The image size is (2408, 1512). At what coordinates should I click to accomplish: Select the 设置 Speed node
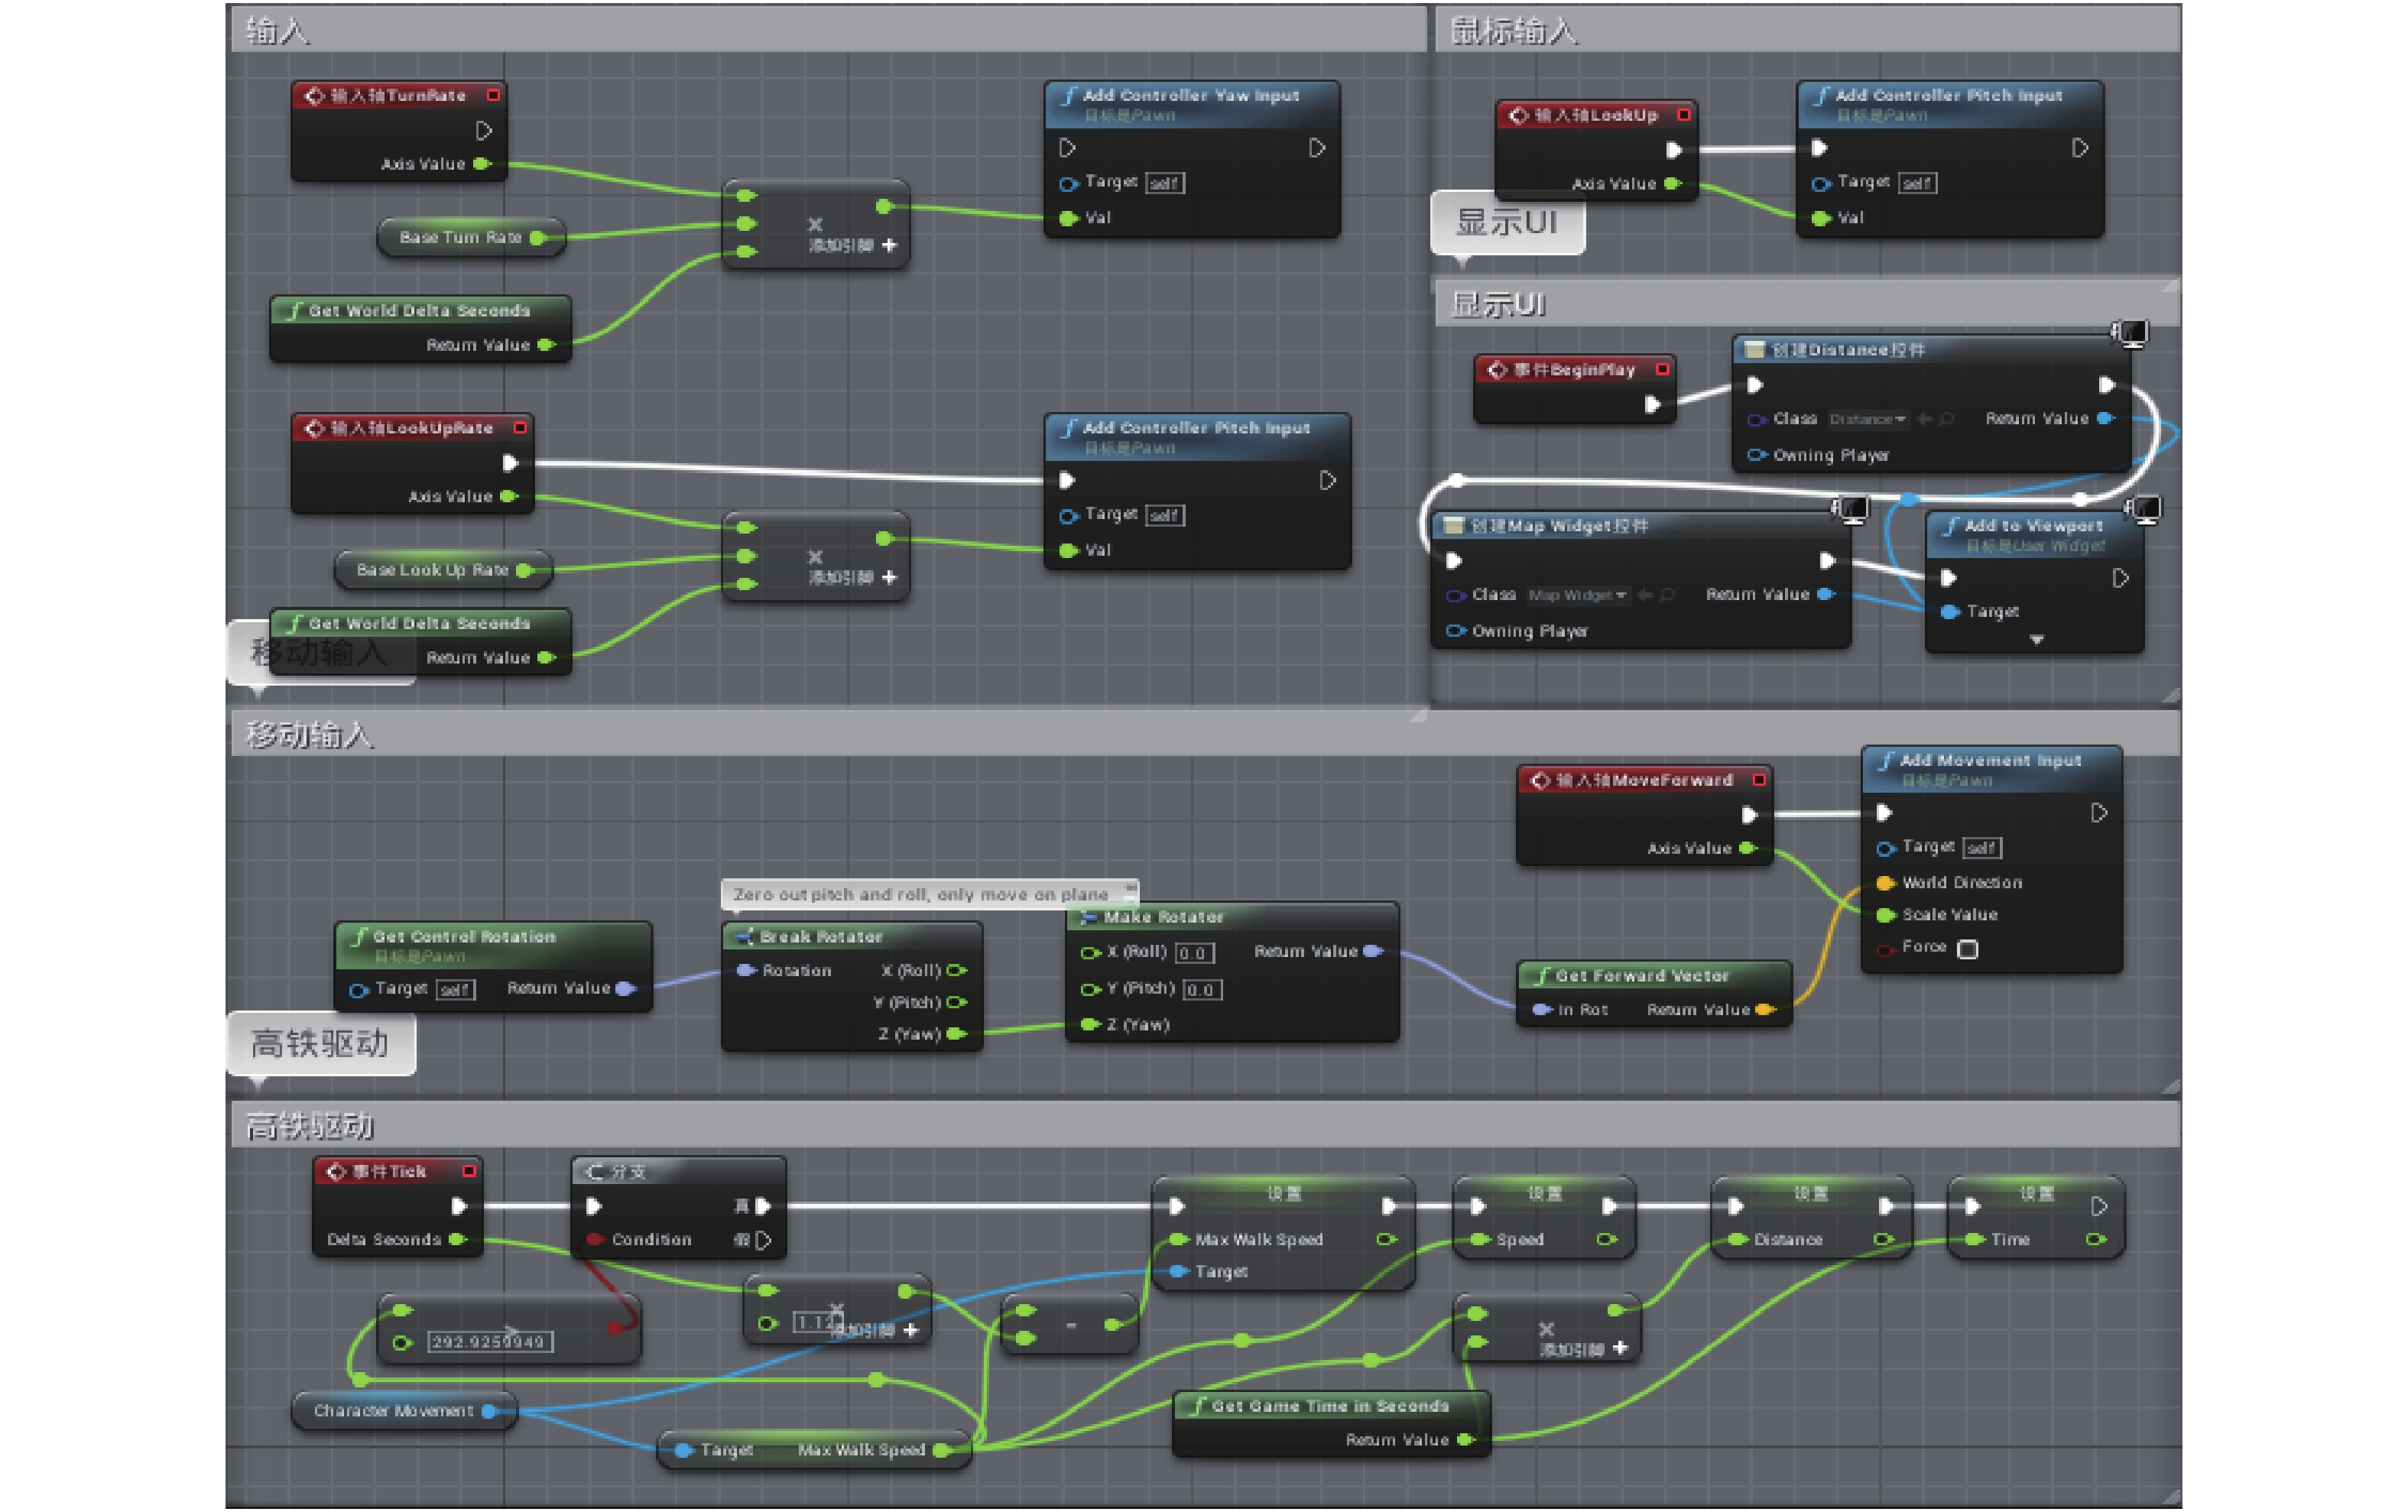point(1544,1217)
